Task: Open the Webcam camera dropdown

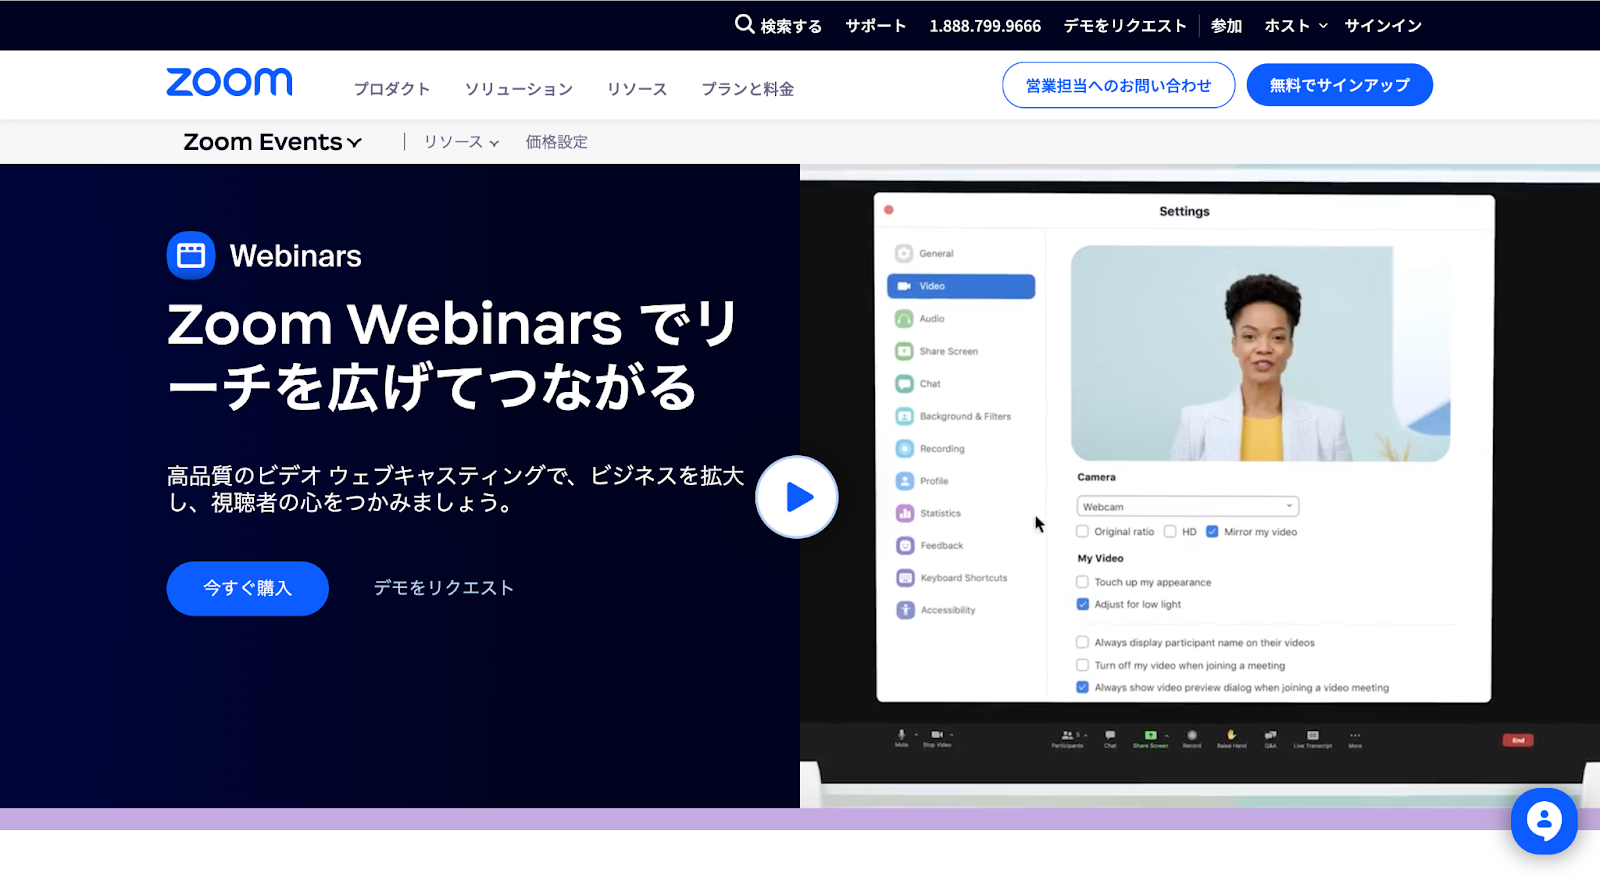Action: (1188, 507)
